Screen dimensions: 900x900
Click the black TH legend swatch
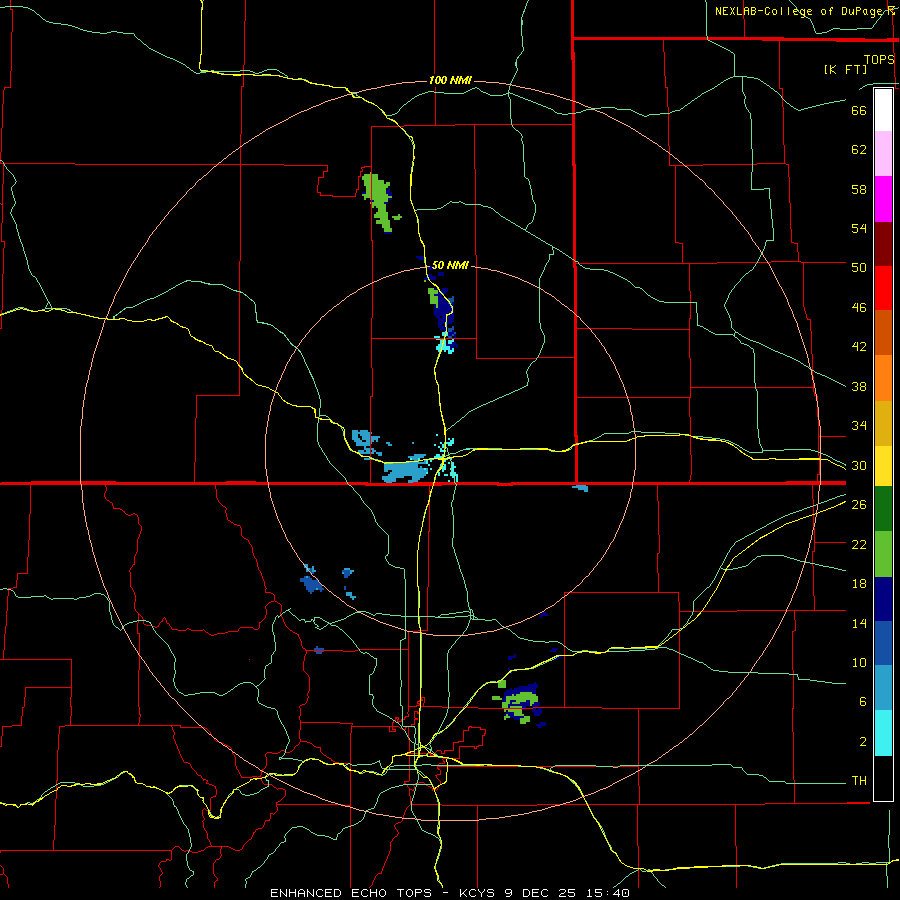pyautogui.click(x=883, y=778)
